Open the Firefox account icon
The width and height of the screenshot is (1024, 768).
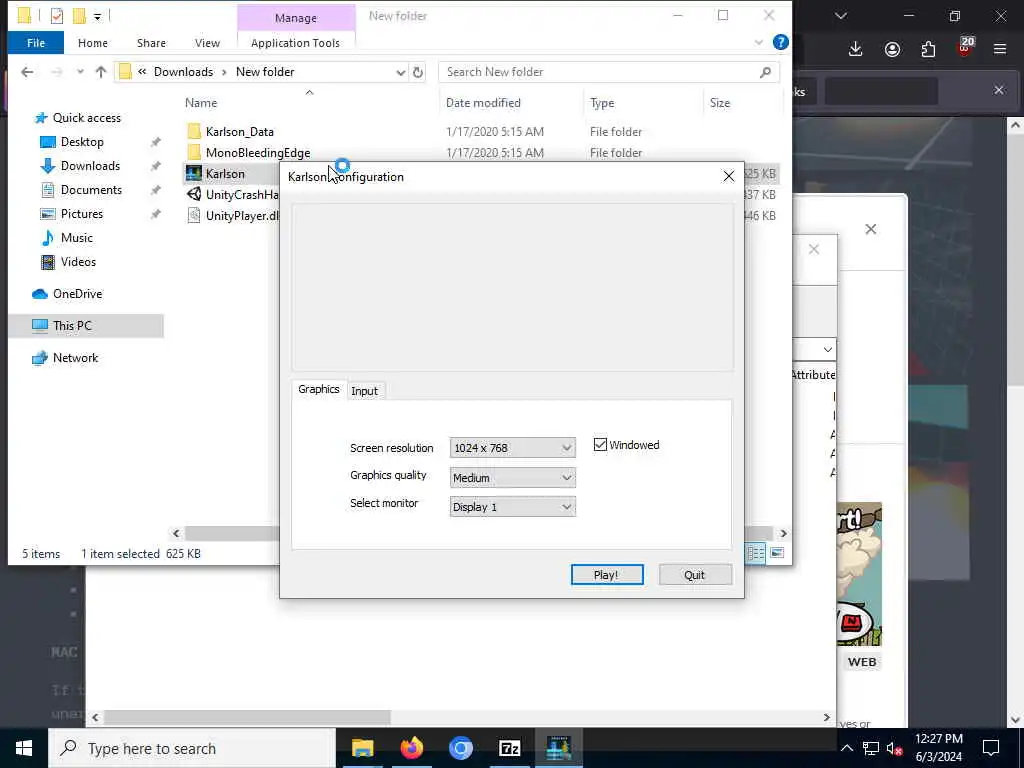(892, 49)
